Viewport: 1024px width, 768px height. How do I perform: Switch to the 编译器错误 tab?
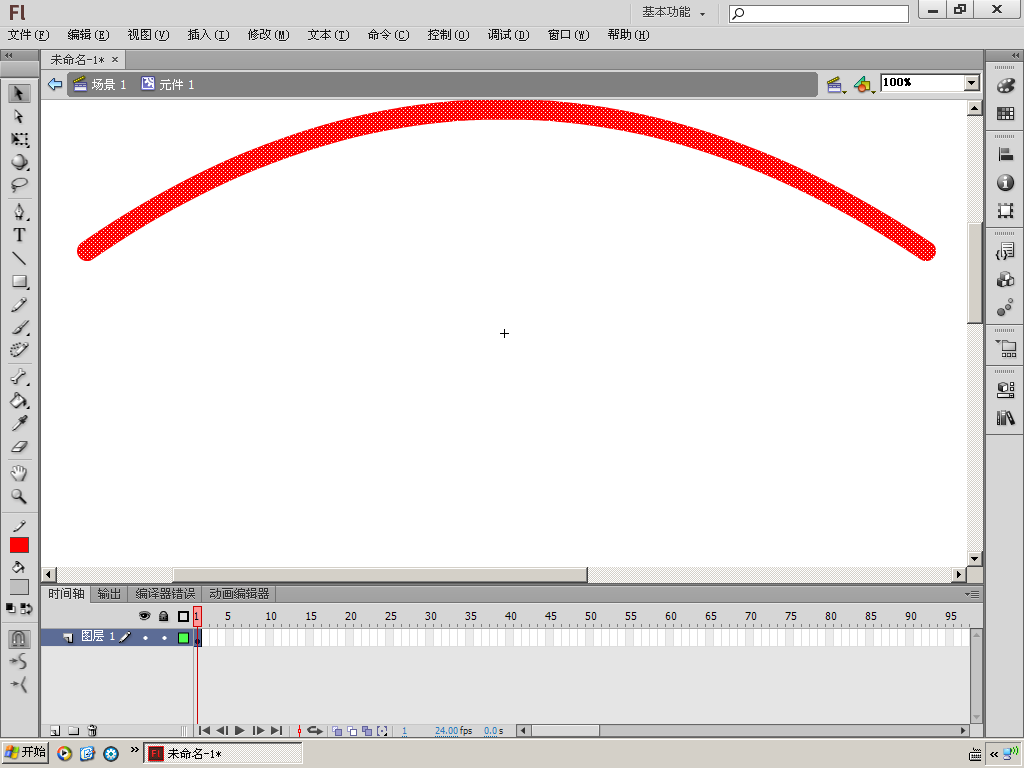click(x=165, y=594)
